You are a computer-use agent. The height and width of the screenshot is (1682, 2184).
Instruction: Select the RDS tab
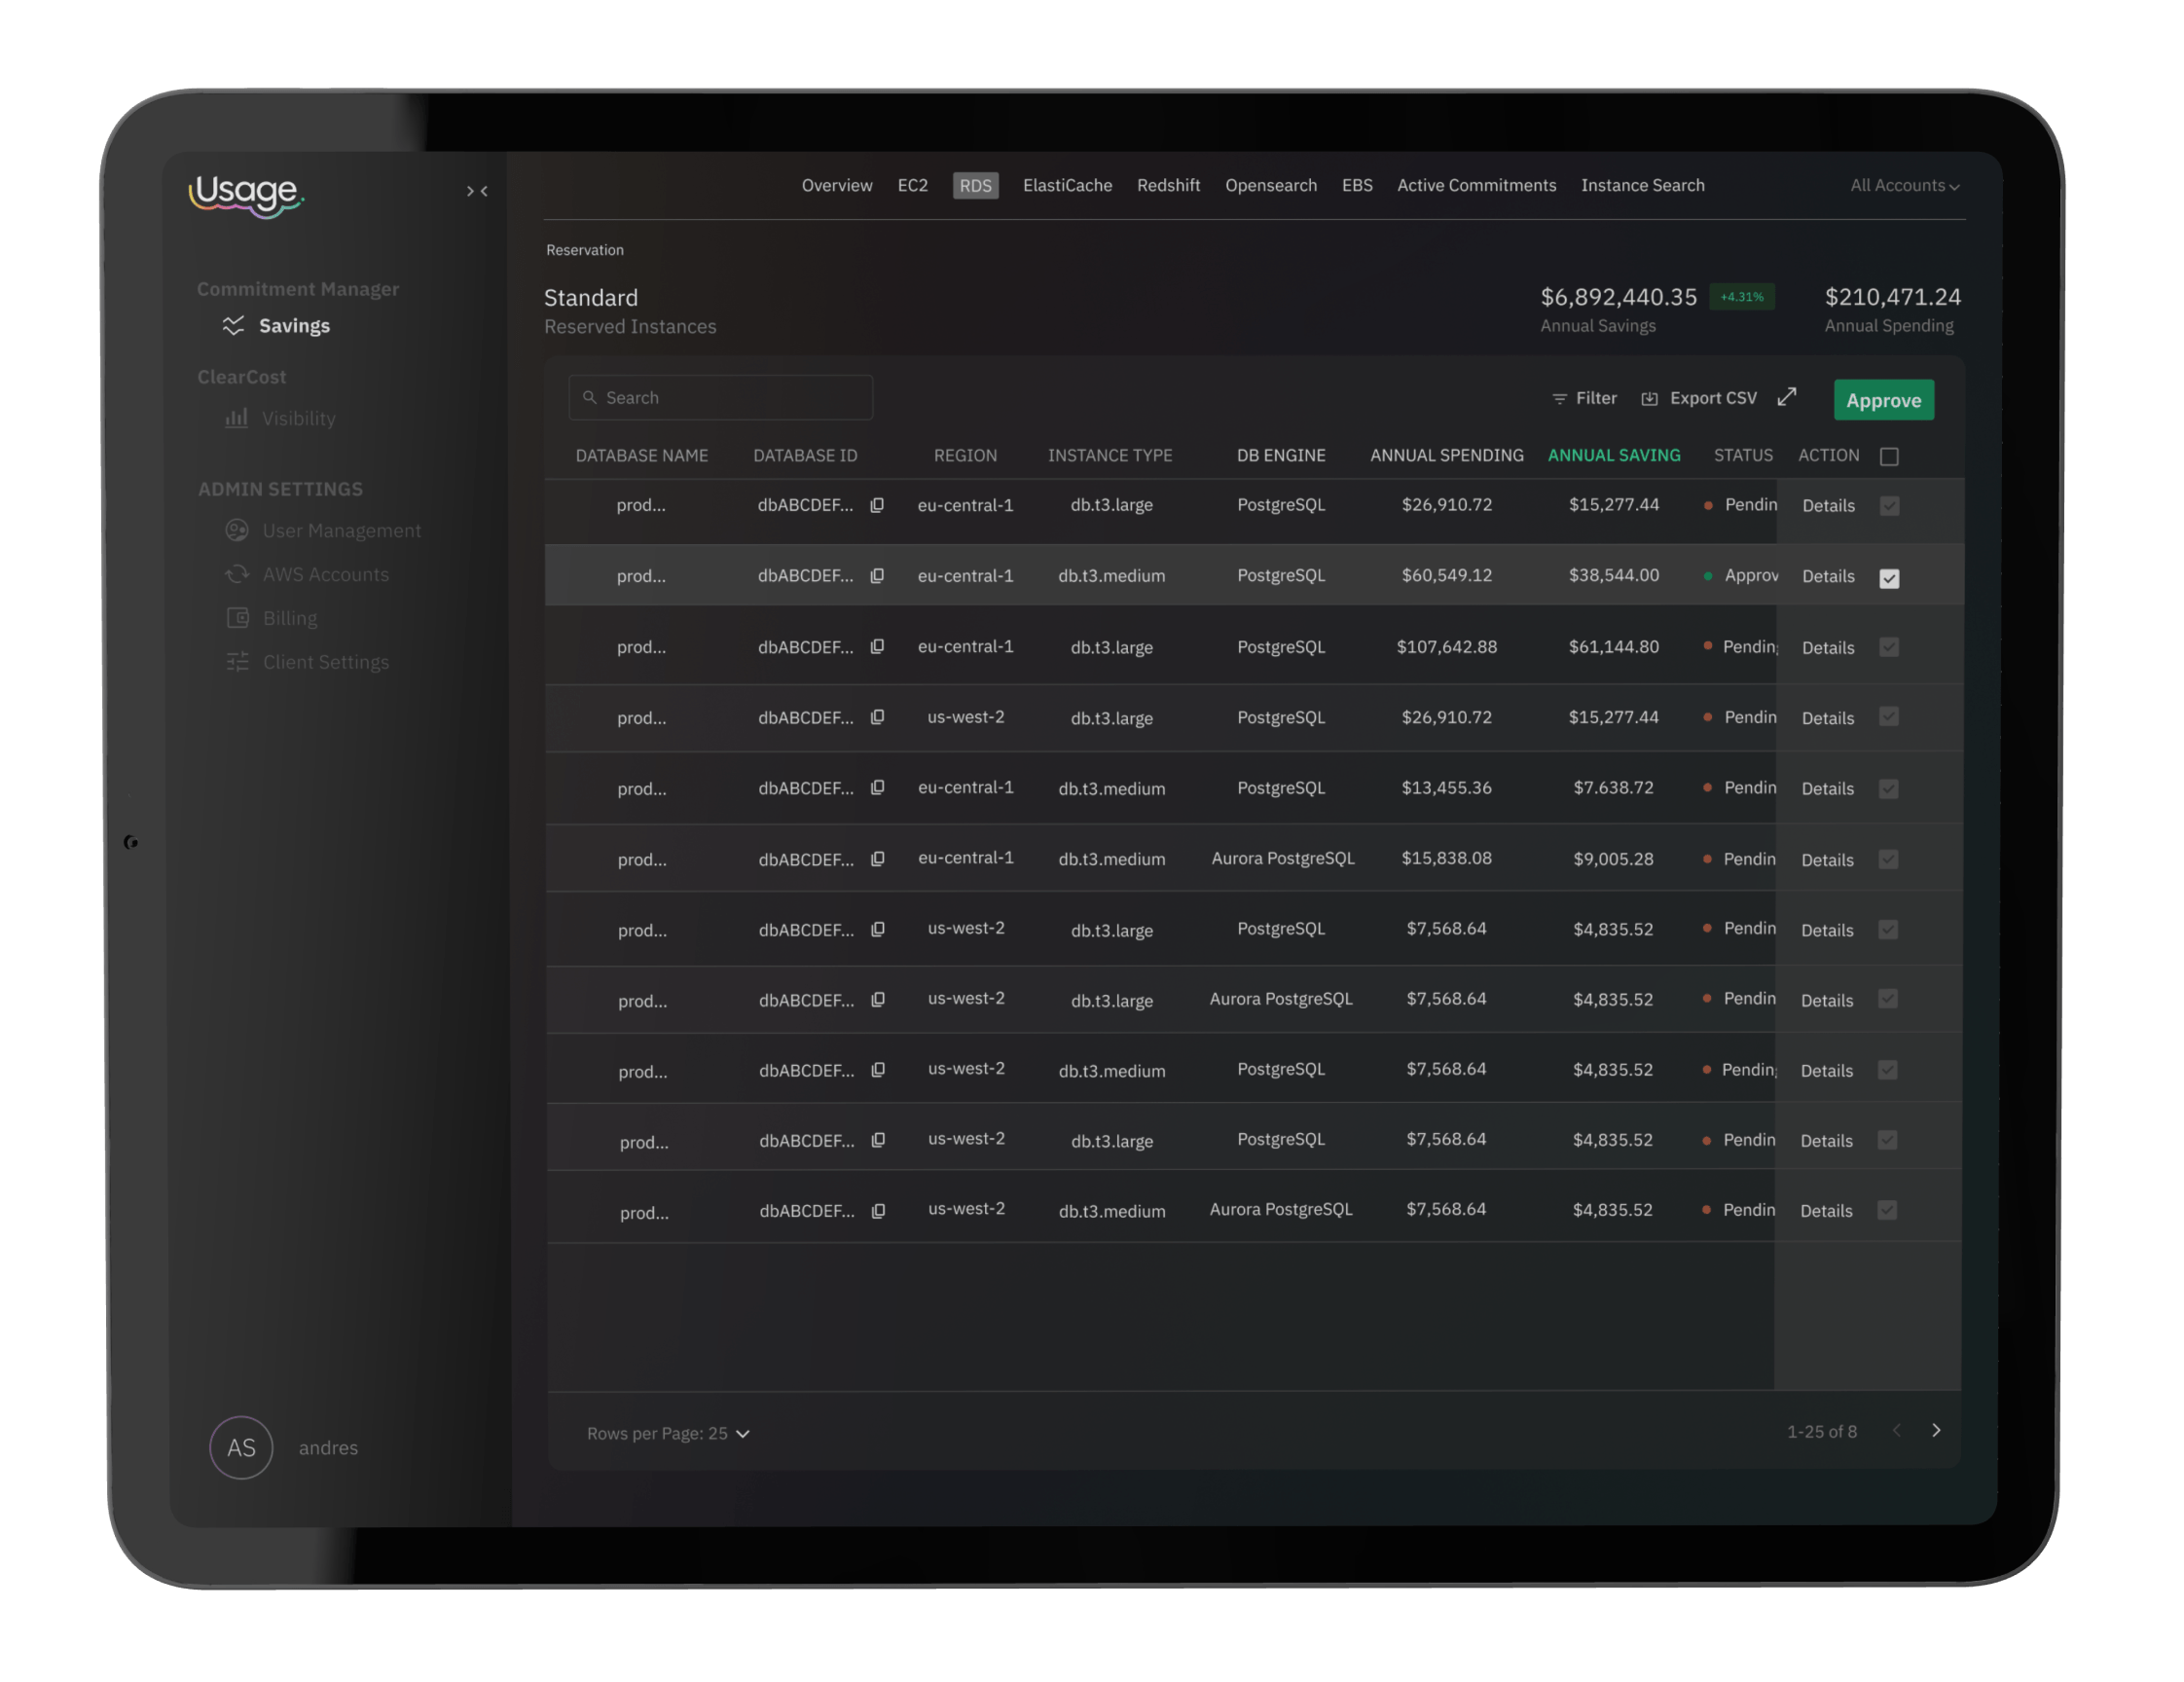(975, 186)
